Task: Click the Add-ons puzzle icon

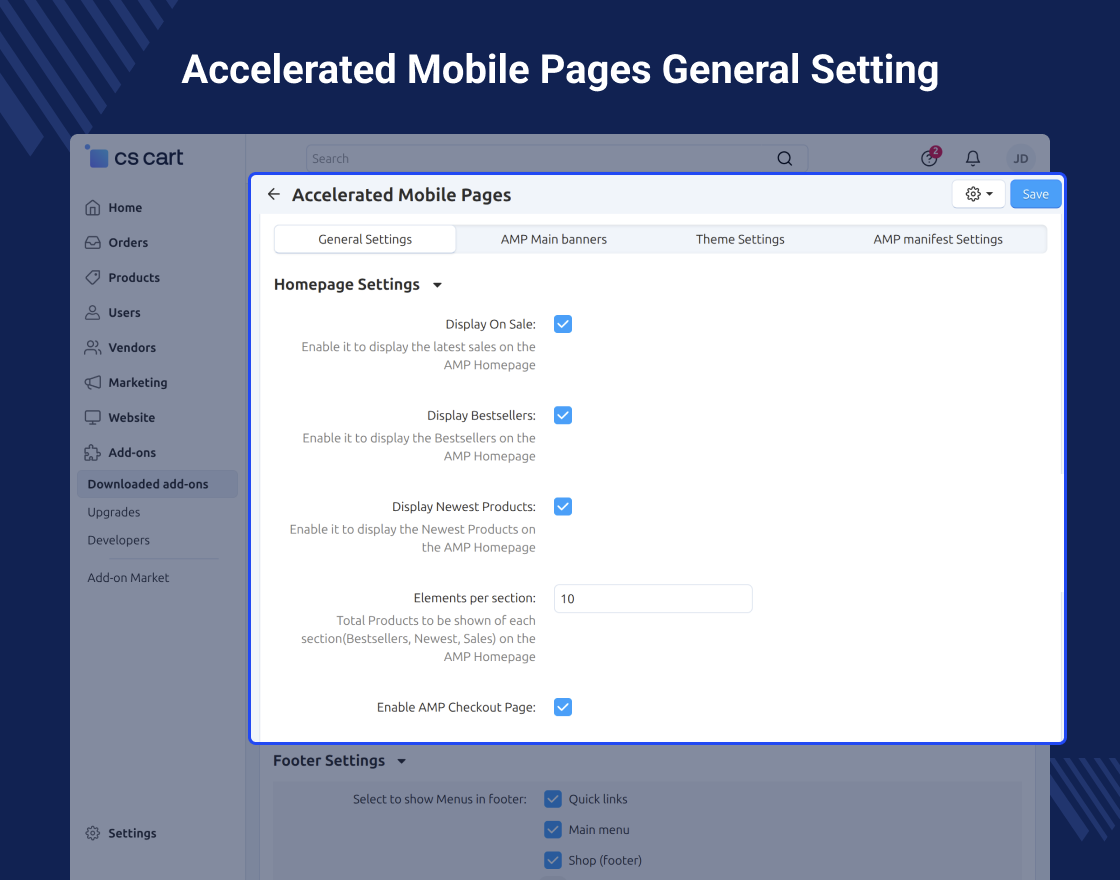Action: point(93,453)
